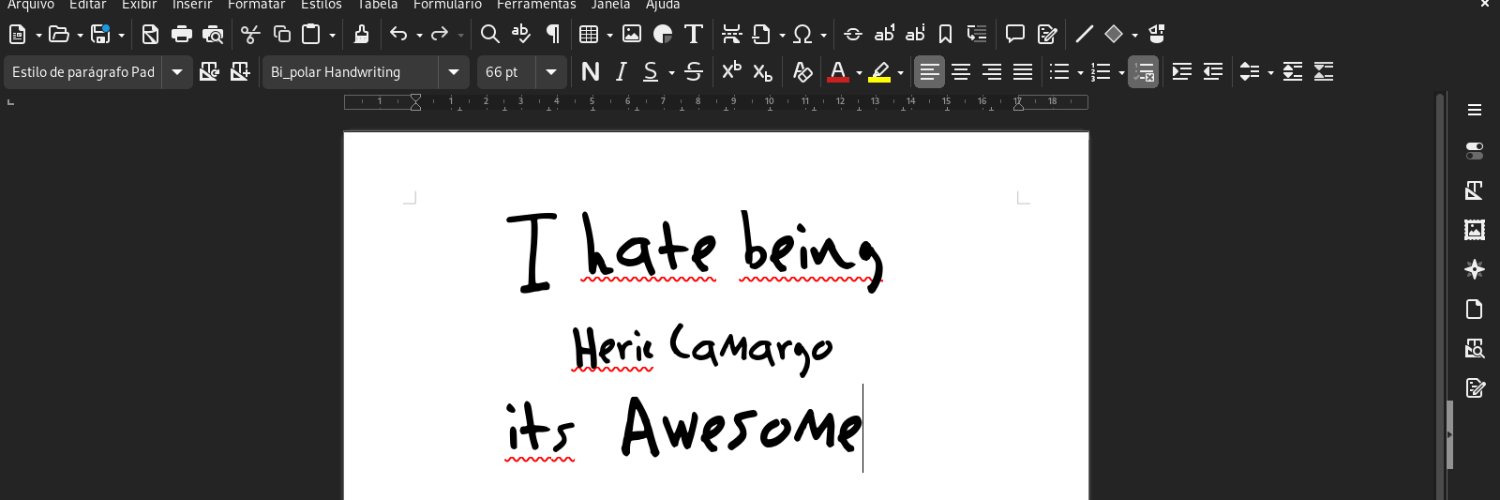Toggle Superscript formatting
This screenshot has height=500, width=1500.
[x=732, y=72]
